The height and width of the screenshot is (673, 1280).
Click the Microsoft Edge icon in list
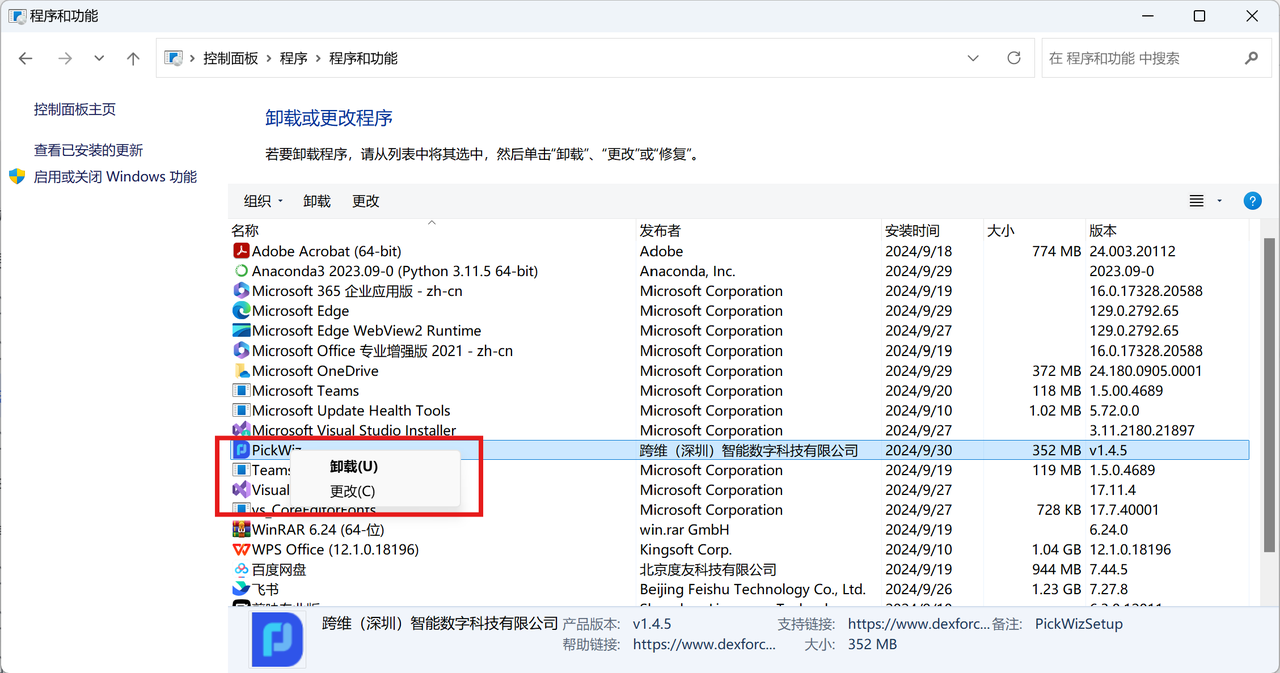coord(240,311)
